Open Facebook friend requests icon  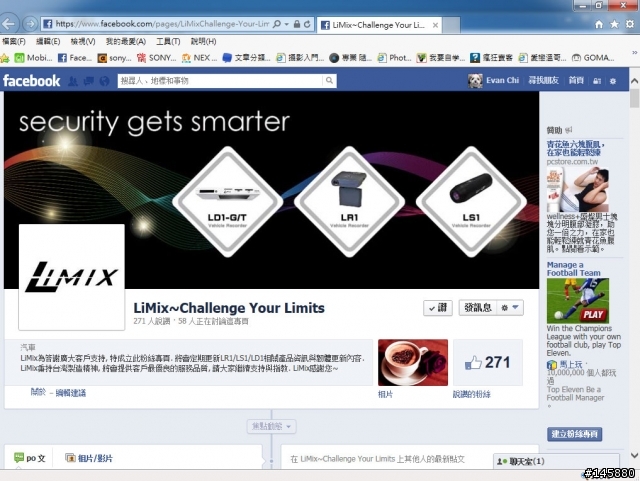click(73, 81)
